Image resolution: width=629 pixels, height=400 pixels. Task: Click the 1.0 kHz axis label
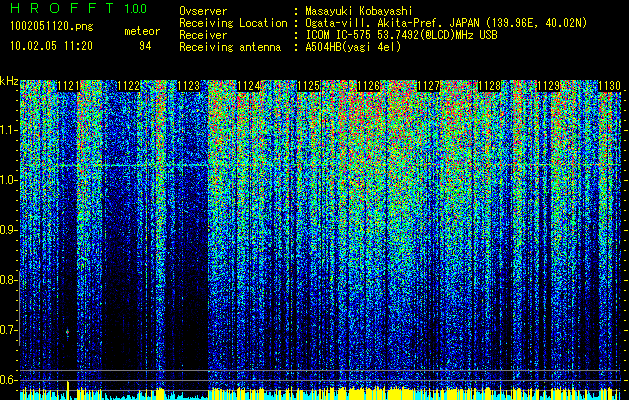(8, 180)
